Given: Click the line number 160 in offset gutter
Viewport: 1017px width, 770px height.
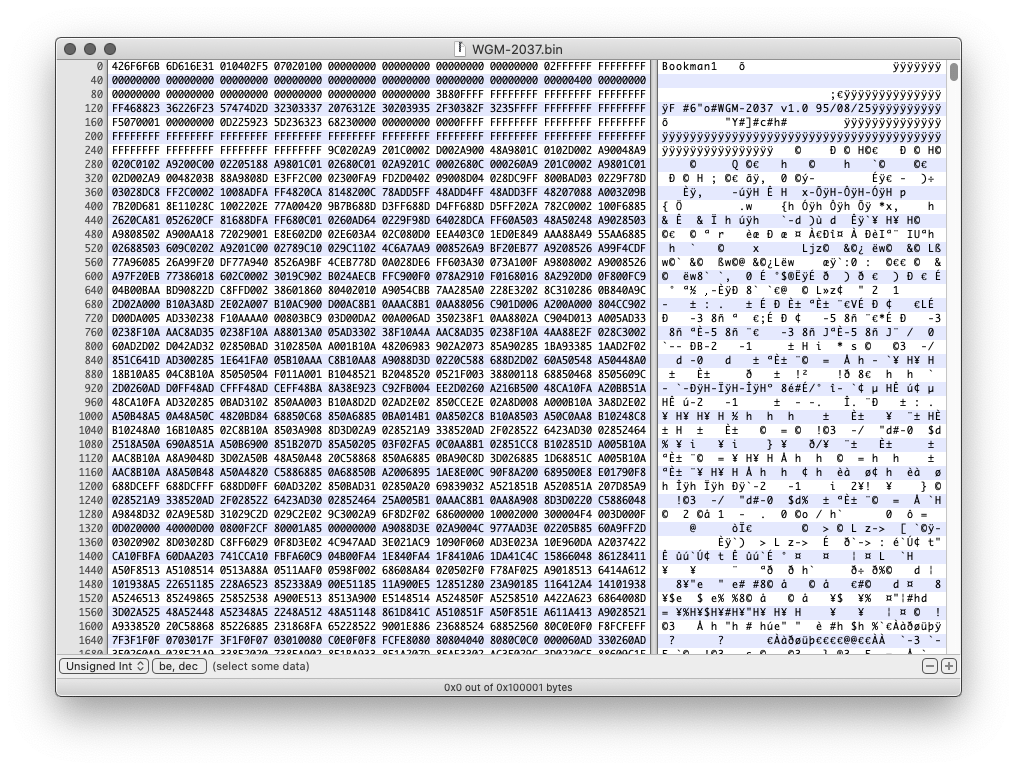Looking at the screenshot, I should click(x=92, y=119).
